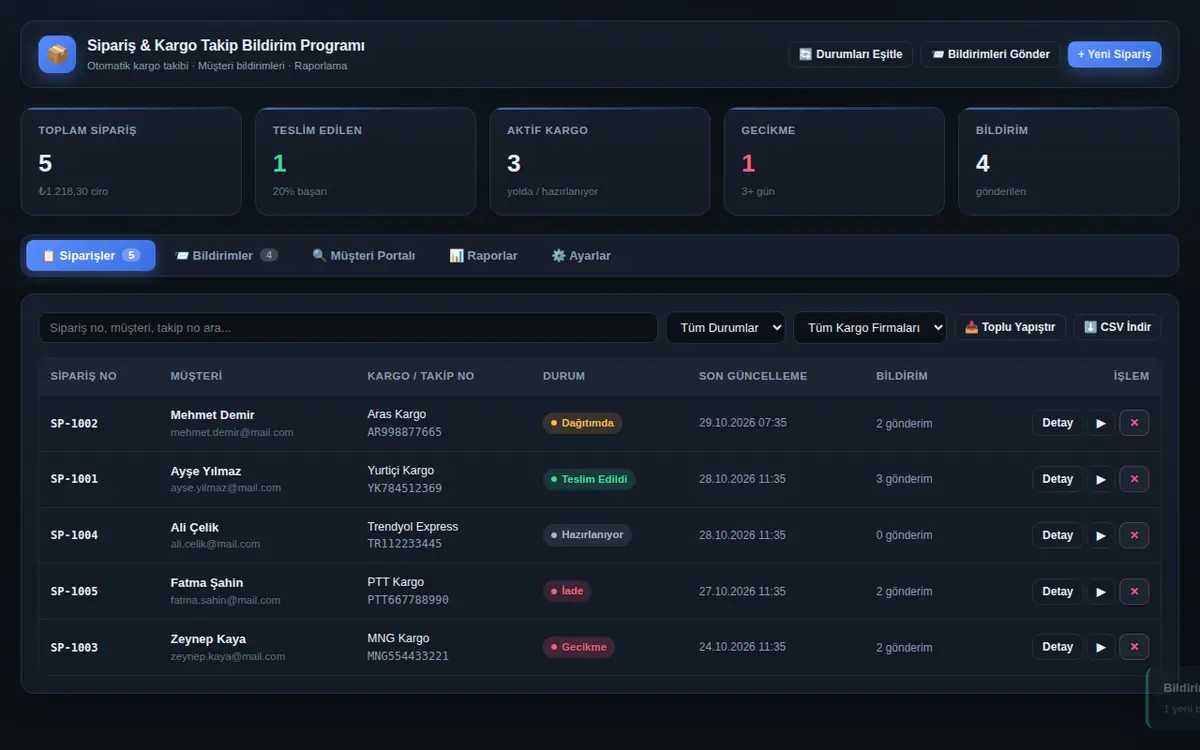1200x750 pixels.
Task: Click customer name Zeynep Kaya
Action: pyautogui.click(x=208, y=639)
